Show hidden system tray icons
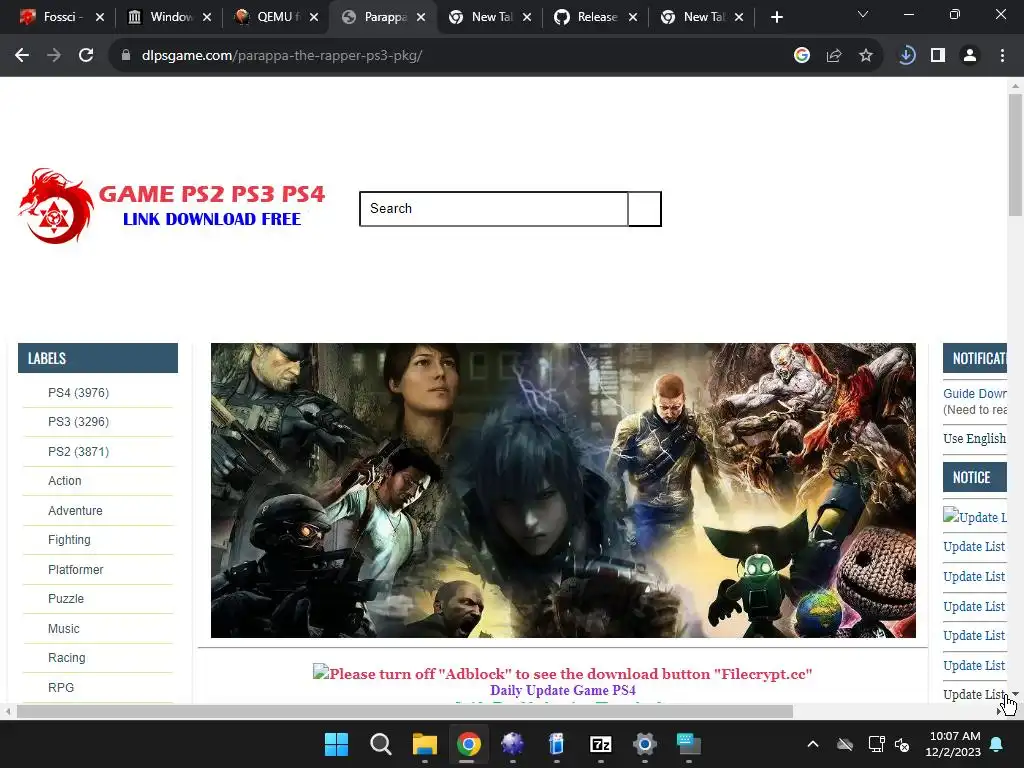 [813, 744]
